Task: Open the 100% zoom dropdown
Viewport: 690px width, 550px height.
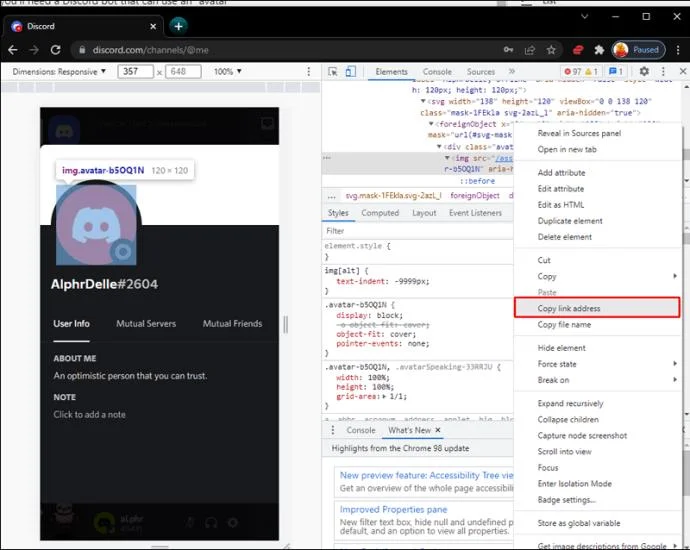Action: (228, 71)
